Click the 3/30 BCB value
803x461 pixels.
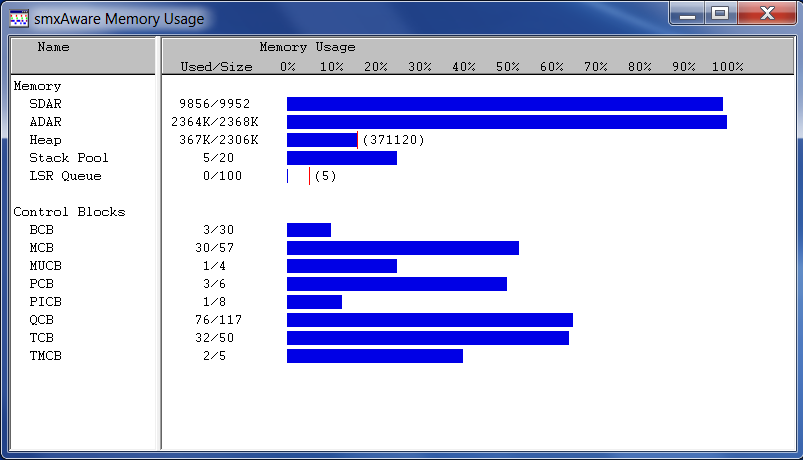point(219,230)
